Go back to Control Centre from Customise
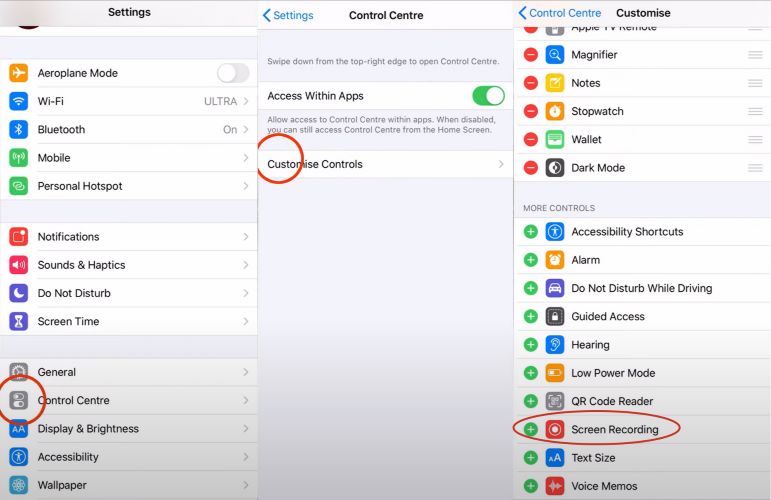 (x=560, y=13)
